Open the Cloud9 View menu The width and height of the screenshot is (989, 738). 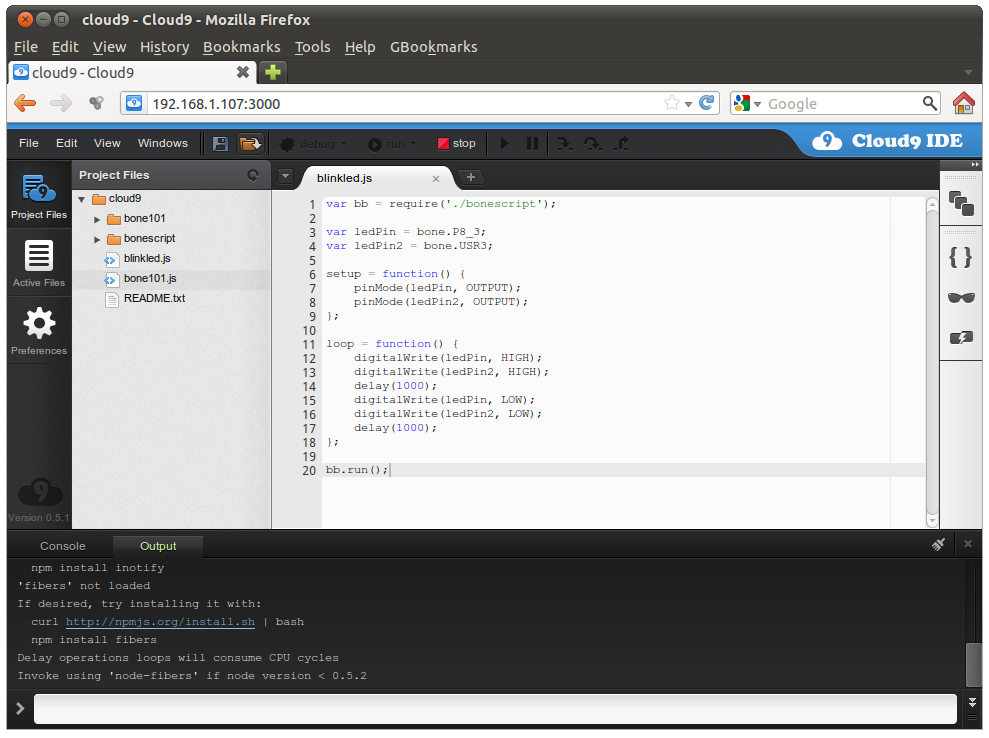click(107, 143)
